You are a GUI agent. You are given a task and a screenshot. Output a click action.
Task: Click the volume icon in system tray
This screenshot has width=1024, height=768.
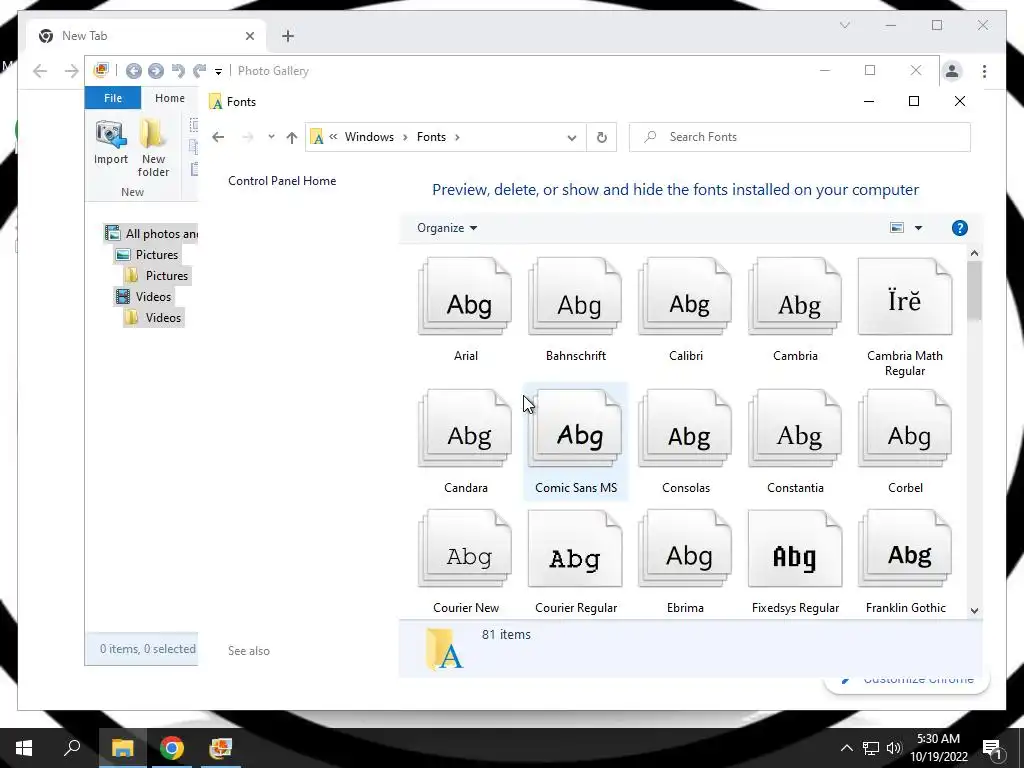894,748
